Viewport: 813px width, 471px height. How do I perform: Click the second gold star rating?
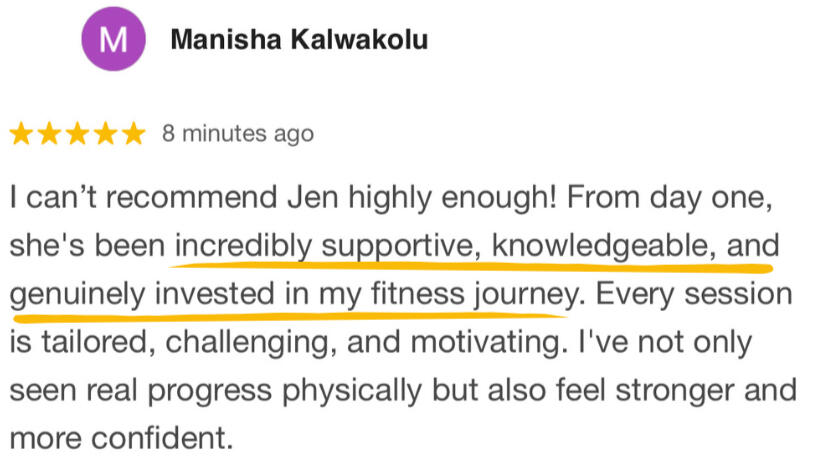point(50,134)
